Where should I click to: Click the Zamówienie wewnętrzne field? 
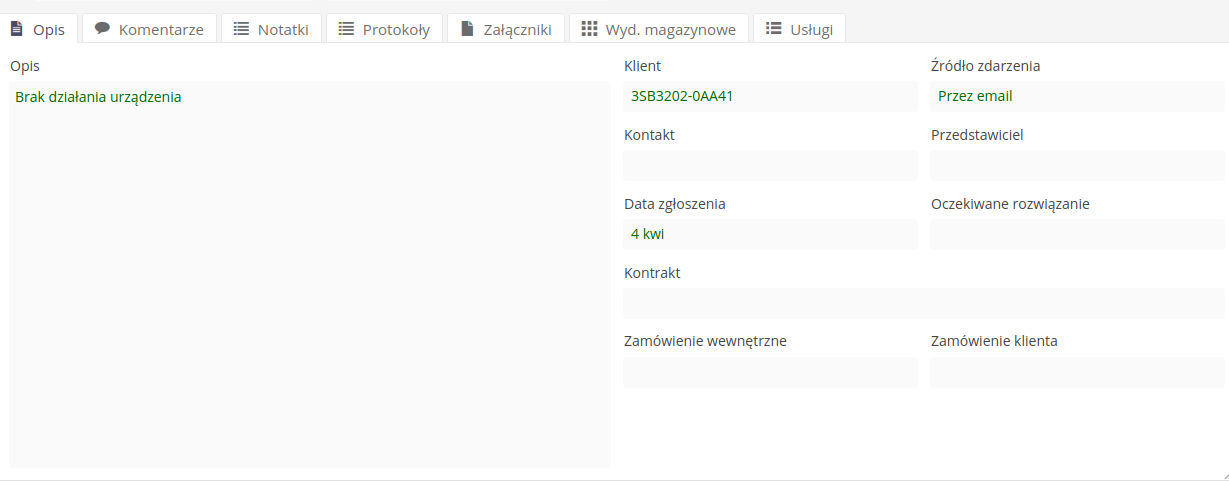tap(770, 372)
